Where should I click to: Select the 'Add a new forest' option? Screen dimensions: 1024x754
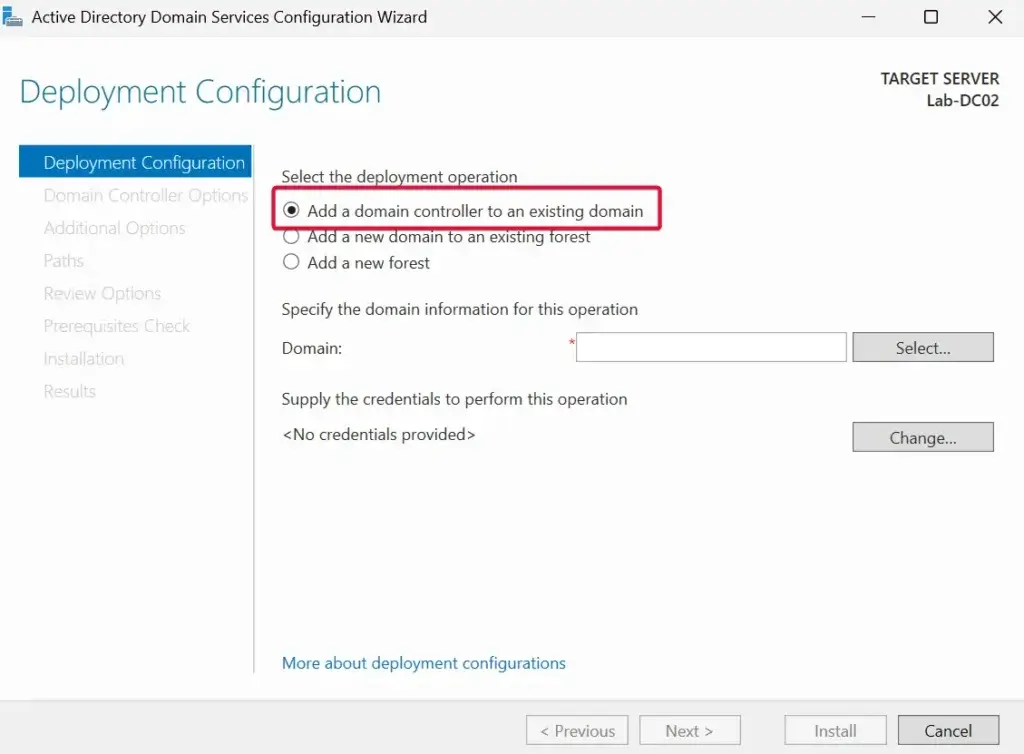(292, 263)
